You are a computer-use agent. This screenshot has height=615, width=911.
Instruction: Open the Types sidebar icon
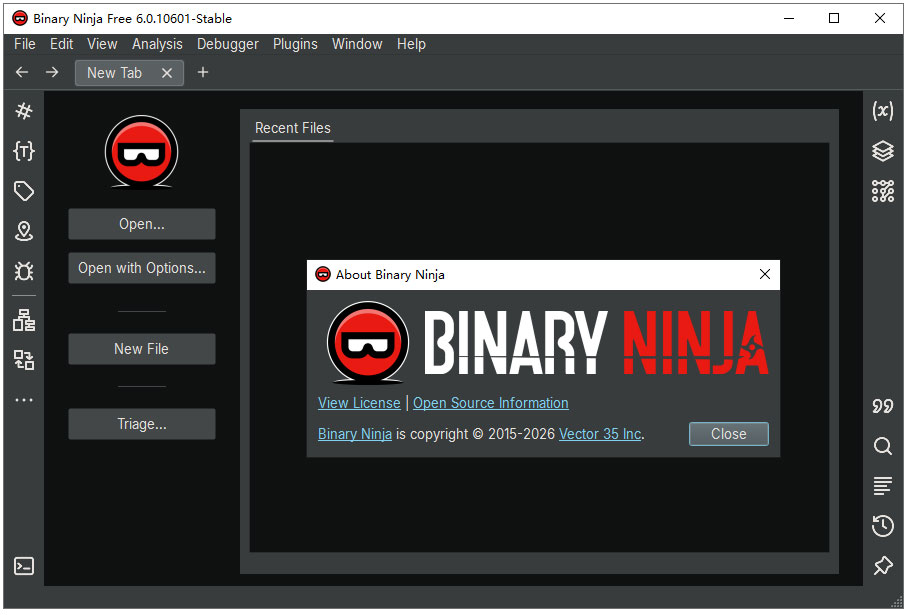click(24, 151)
